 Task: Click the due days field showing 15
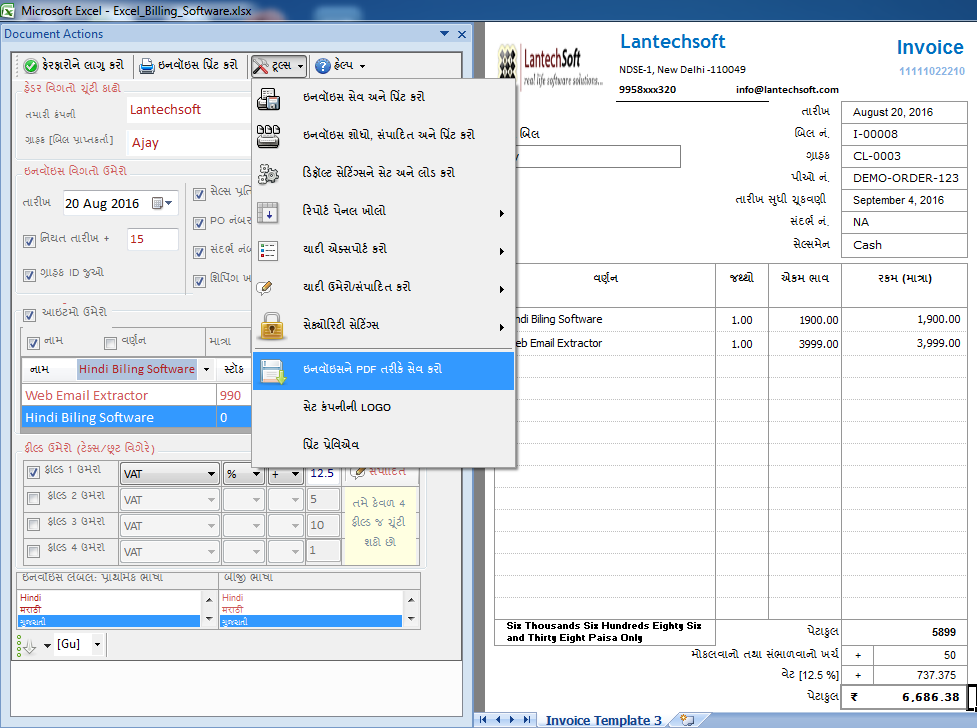coord(152,239)
